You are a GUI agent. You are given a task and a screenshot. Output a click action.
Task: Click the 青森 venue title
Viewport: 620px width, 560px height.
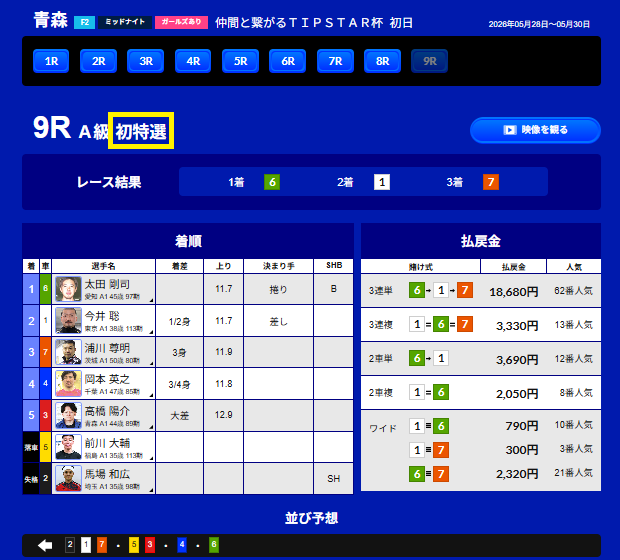[51, 20]
